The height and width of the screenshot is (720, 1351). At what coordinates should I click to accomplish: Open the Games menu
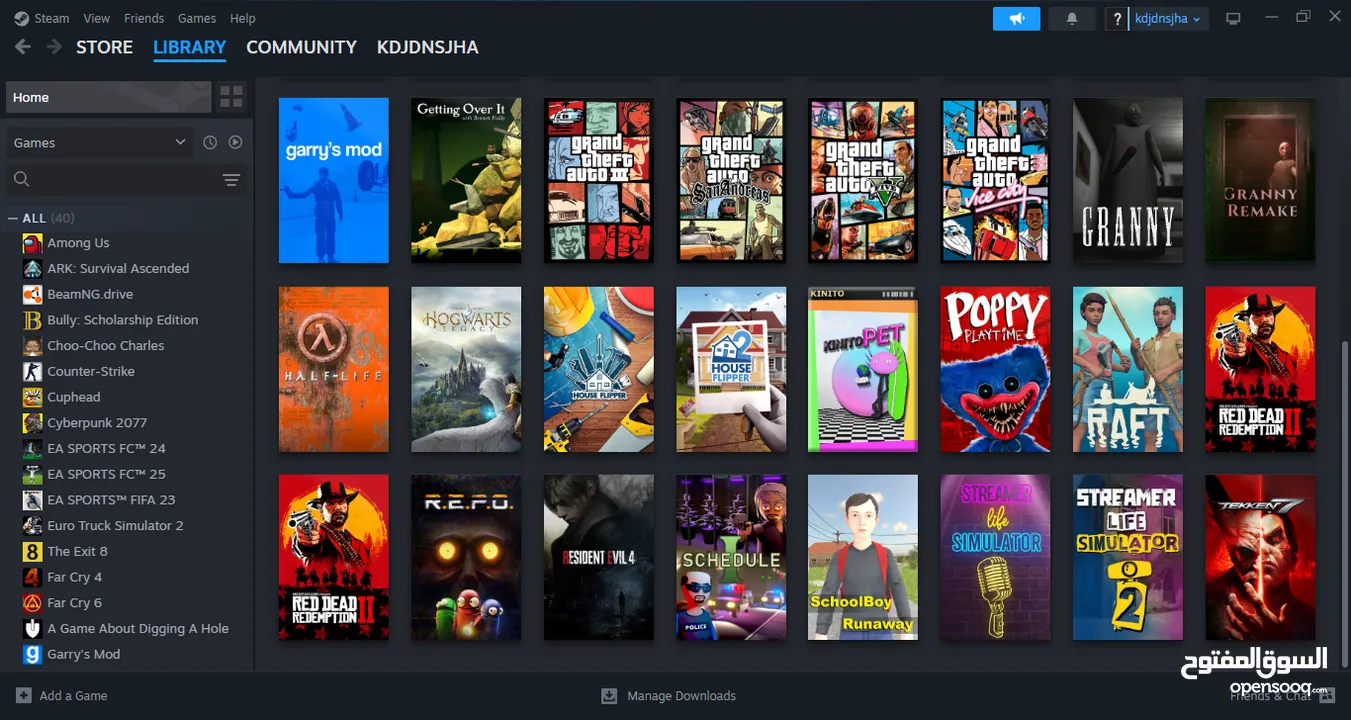tap(197, 18)
